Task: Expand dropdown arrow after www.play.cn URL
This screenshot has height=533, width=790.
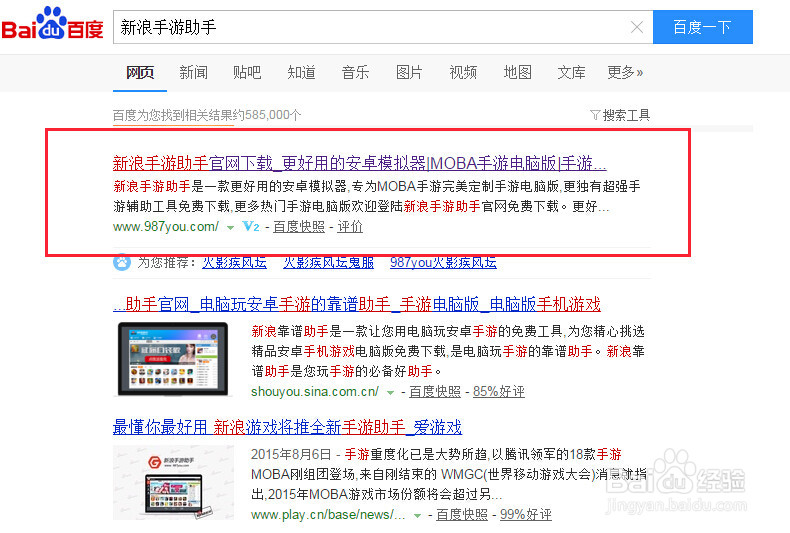Action: tap(417, 515)
